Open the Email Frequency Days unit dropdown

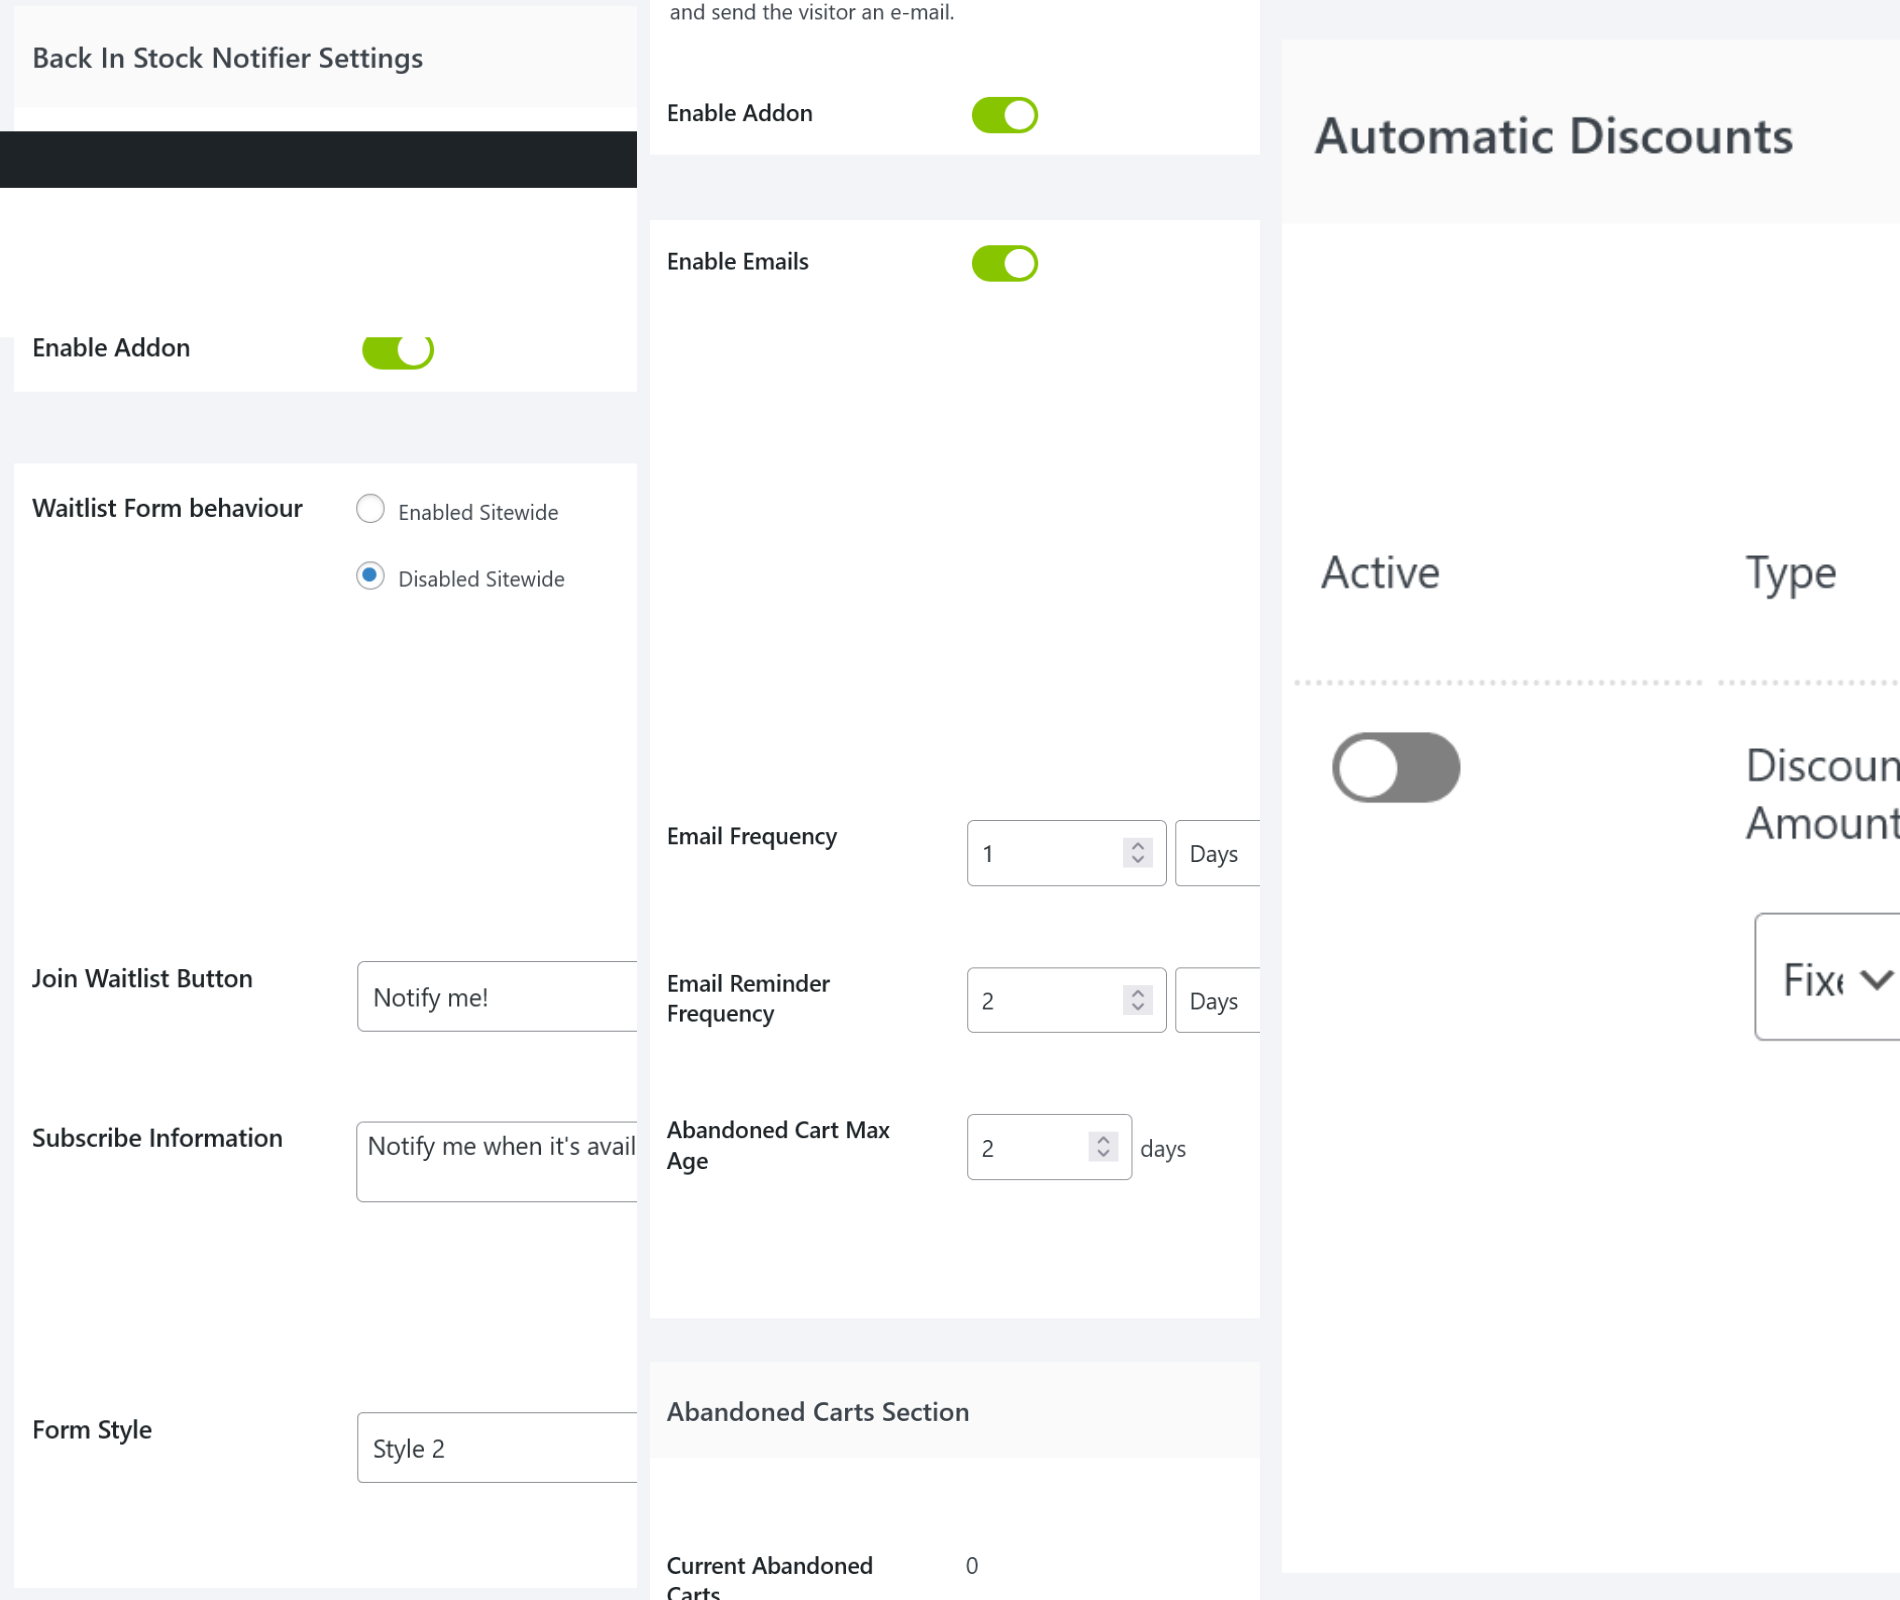[1216, 854]
